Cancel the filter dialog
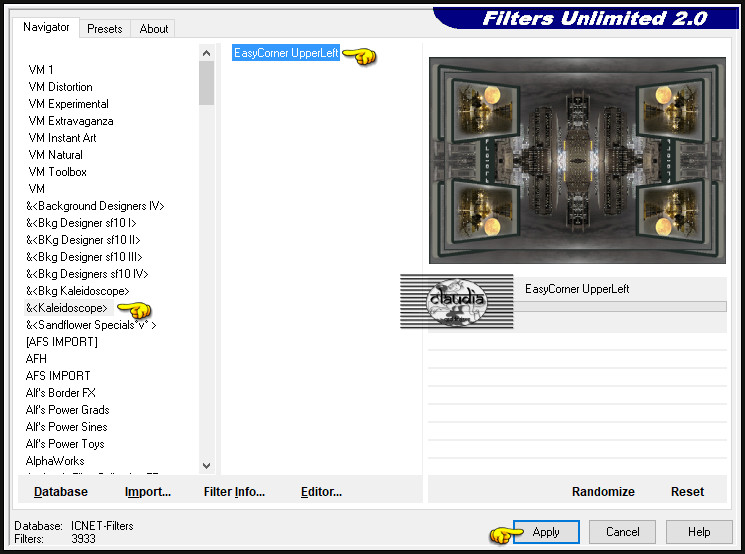Screen dimensions: 745x554 click(x=622, y=532)
